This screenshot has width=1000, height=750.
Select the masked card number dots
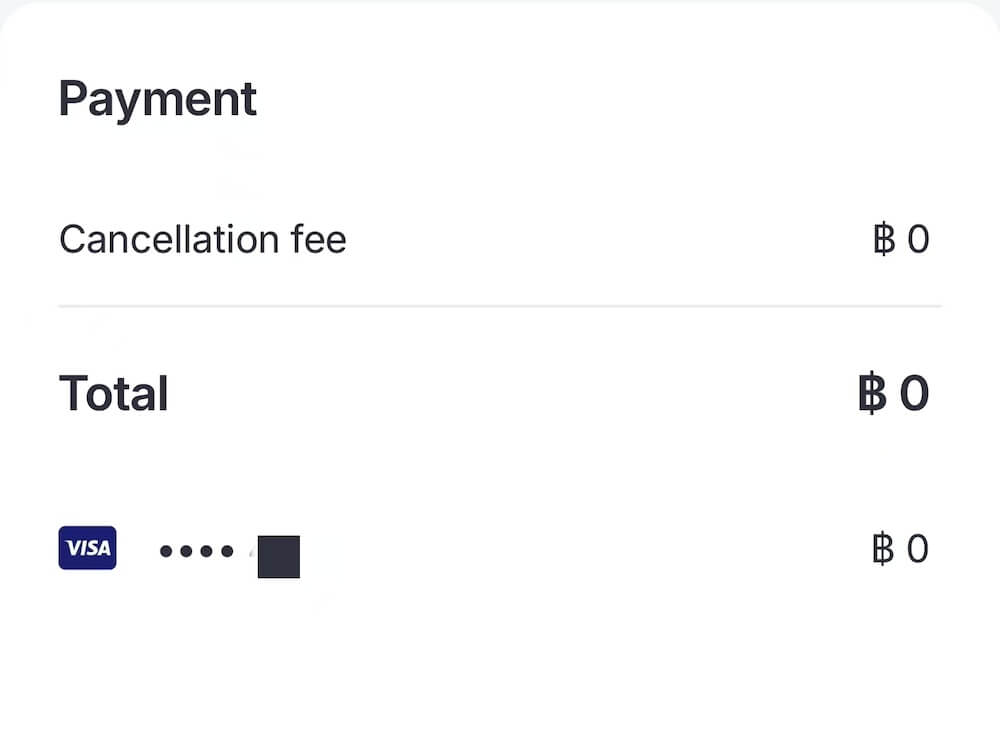[x=196, y=551]
